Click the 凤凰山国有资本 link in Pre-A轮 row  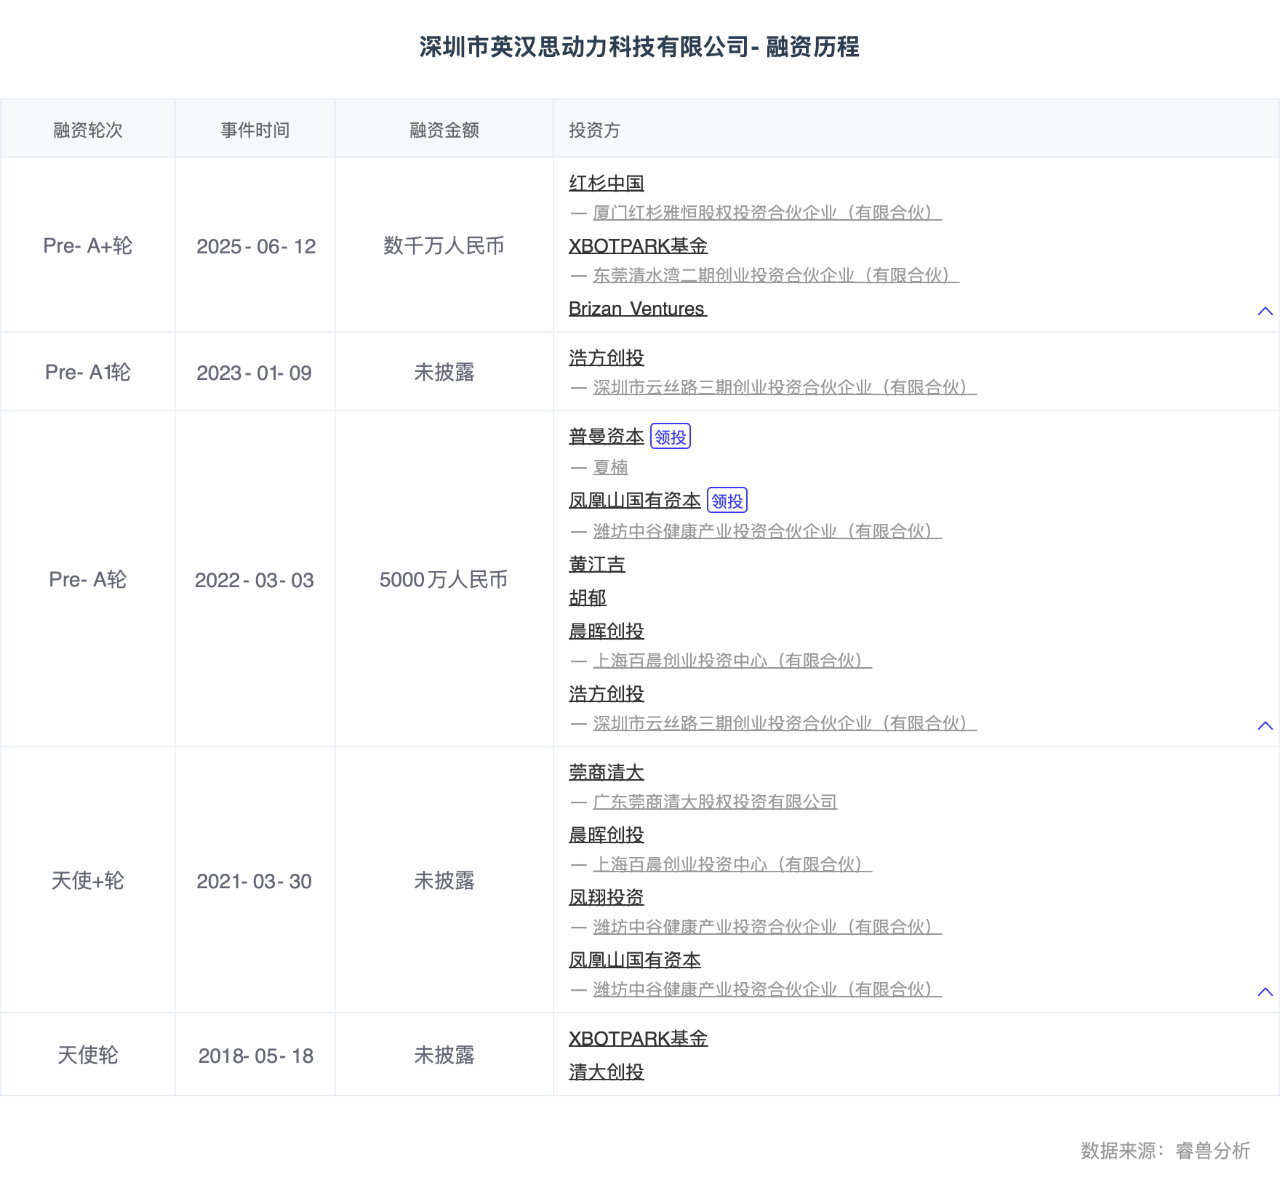[x=634, y=500]
